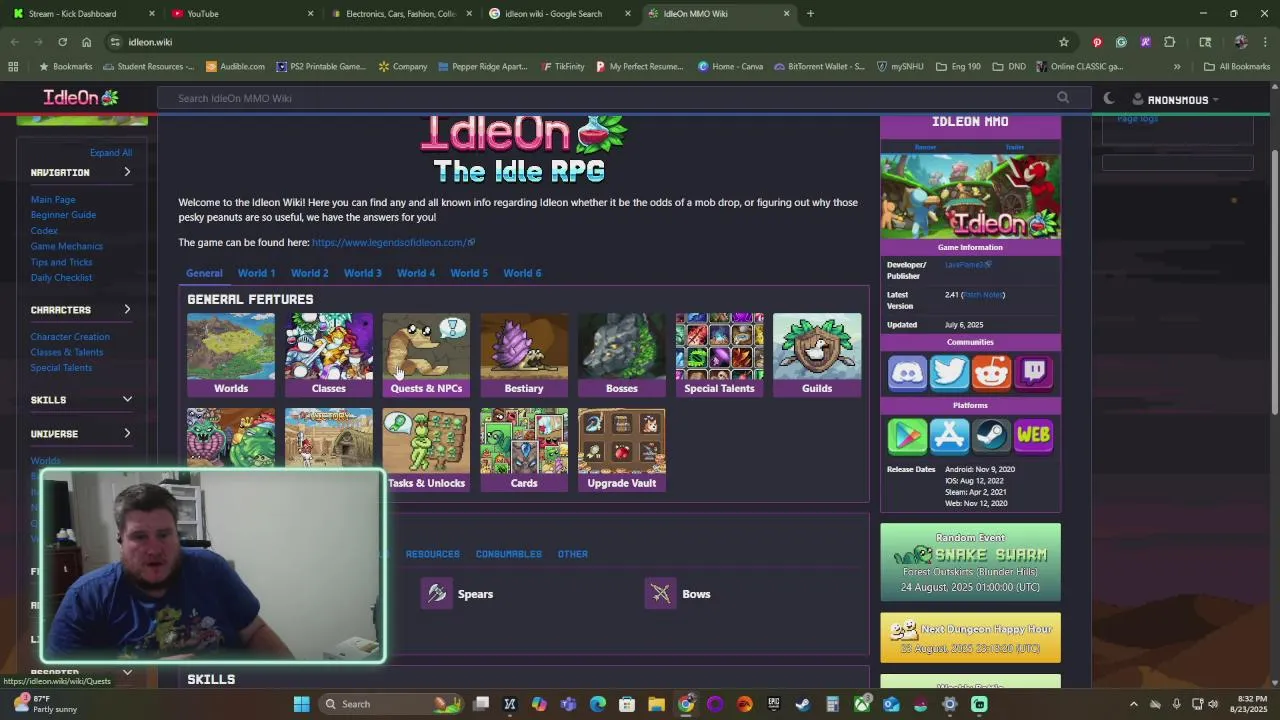This screenshot has width=1280, height=720.
Task: Open the Twitch community icon
Action: click(x=1034, y=373)
